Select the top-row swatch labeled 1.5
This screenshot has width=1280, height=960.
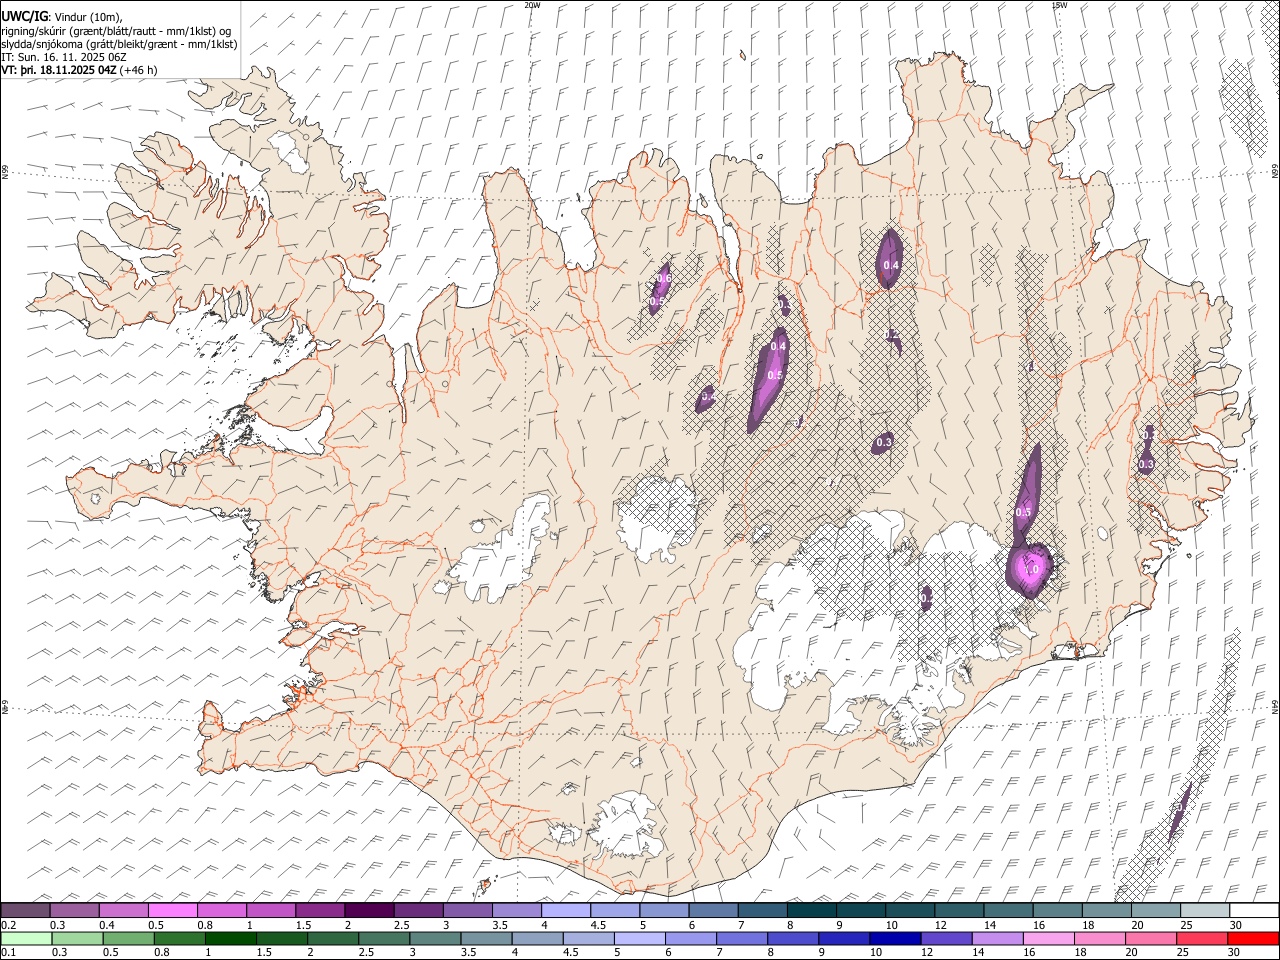tap(320, 911)
